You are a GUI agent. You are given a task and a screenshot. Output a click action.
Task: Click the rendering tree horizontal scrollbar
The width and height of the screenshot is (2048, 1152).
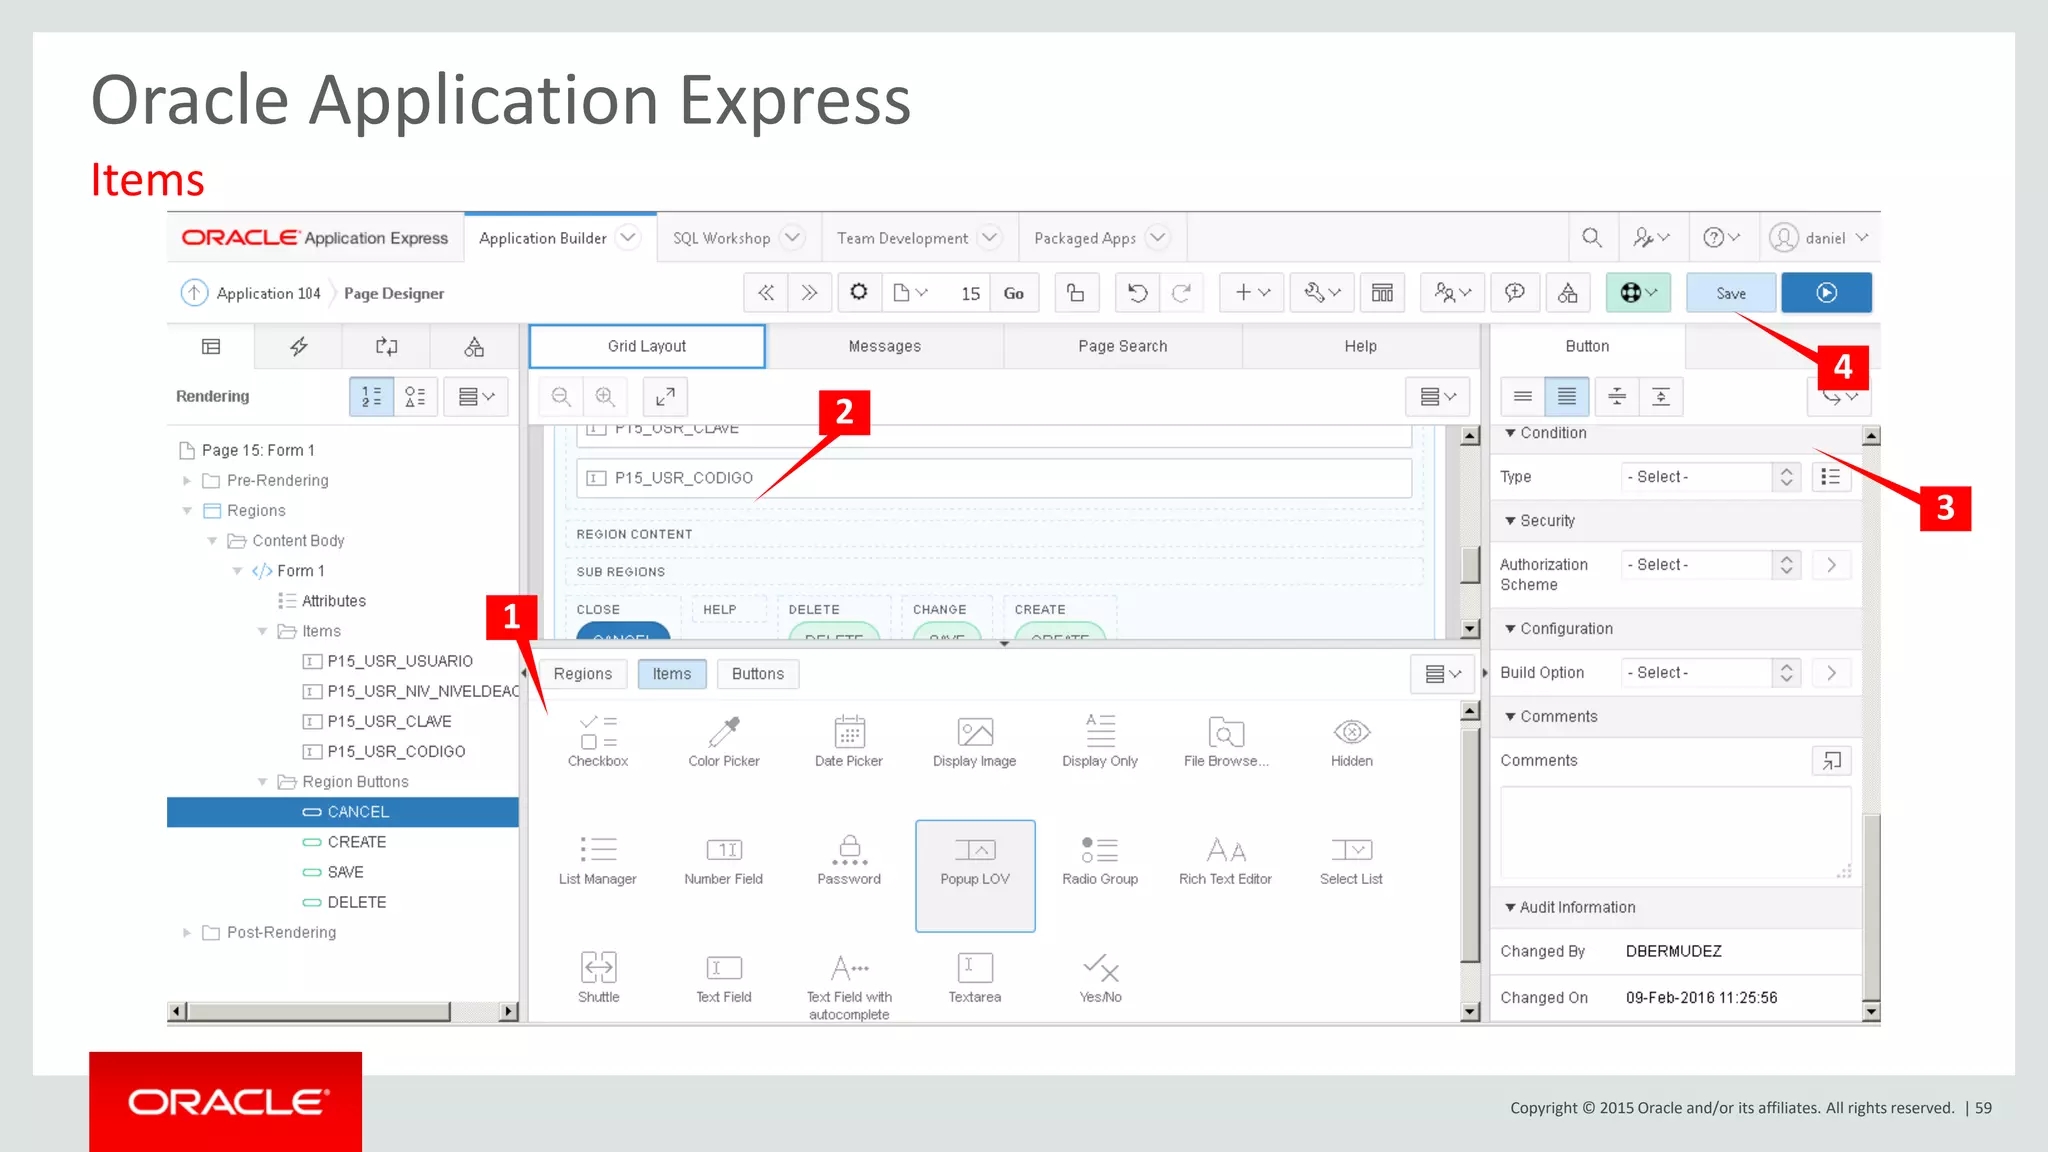[320, 1011]
